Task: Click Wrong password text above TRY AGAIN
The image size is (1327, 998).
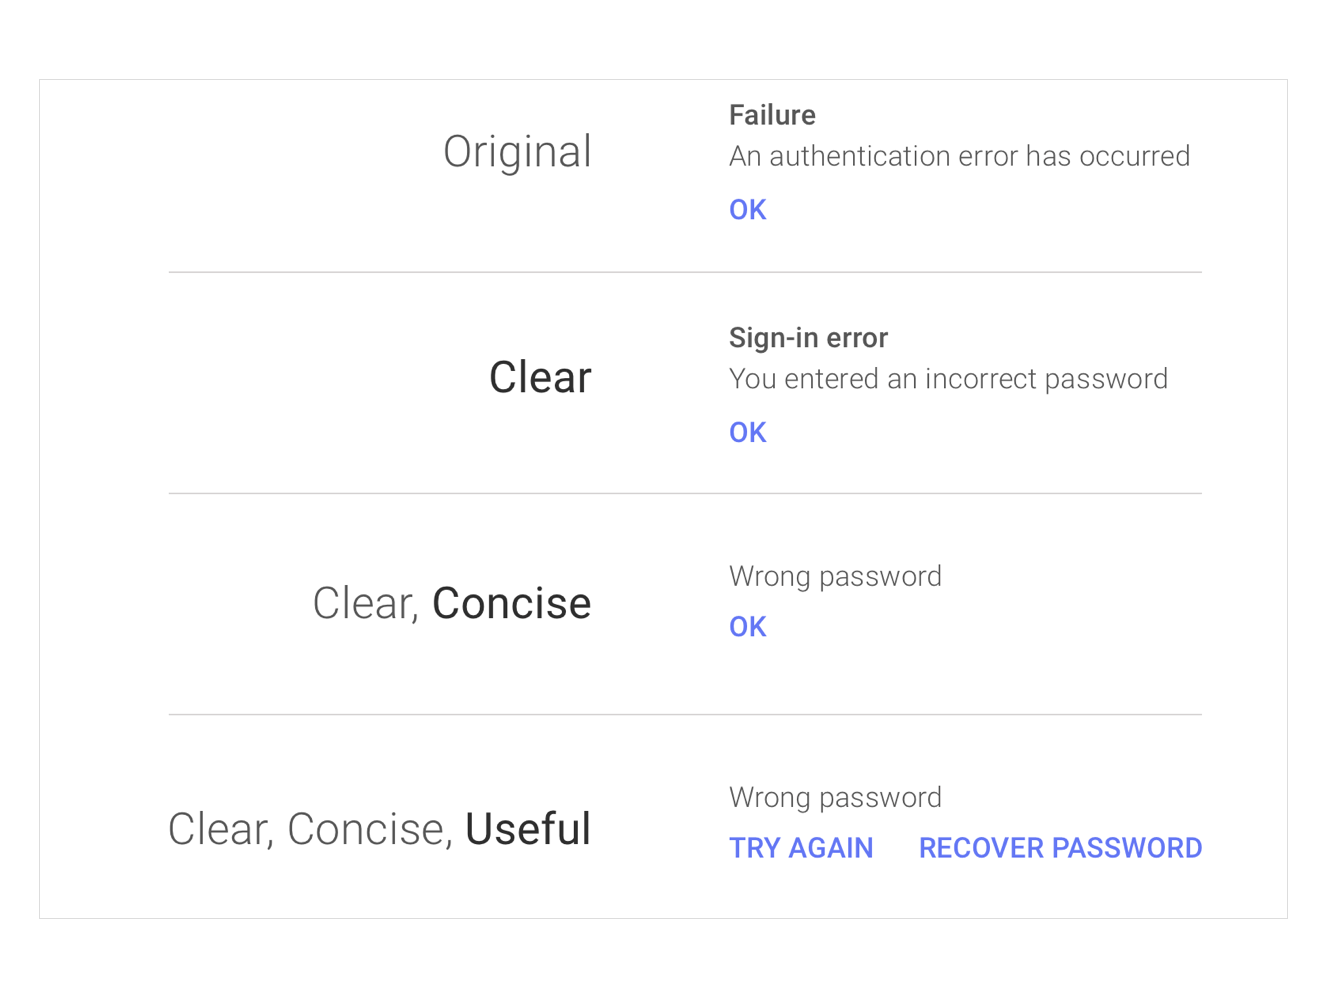Action: (x=835, y=798)
